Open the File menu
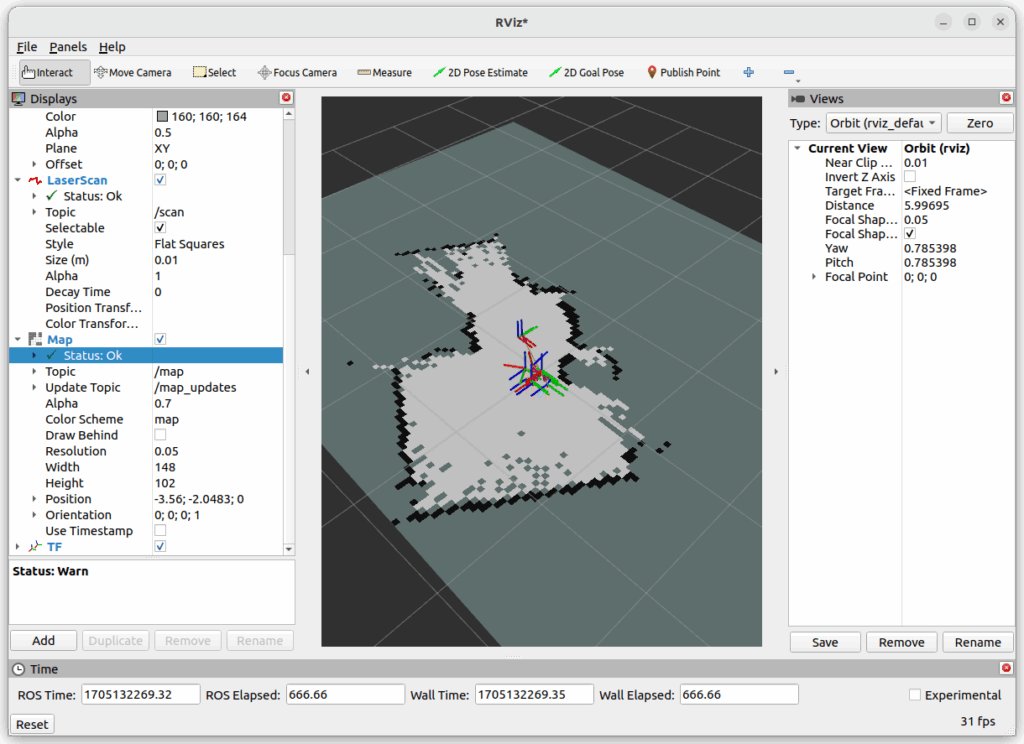Viewport: 1024px width, 744px height. 27,47
